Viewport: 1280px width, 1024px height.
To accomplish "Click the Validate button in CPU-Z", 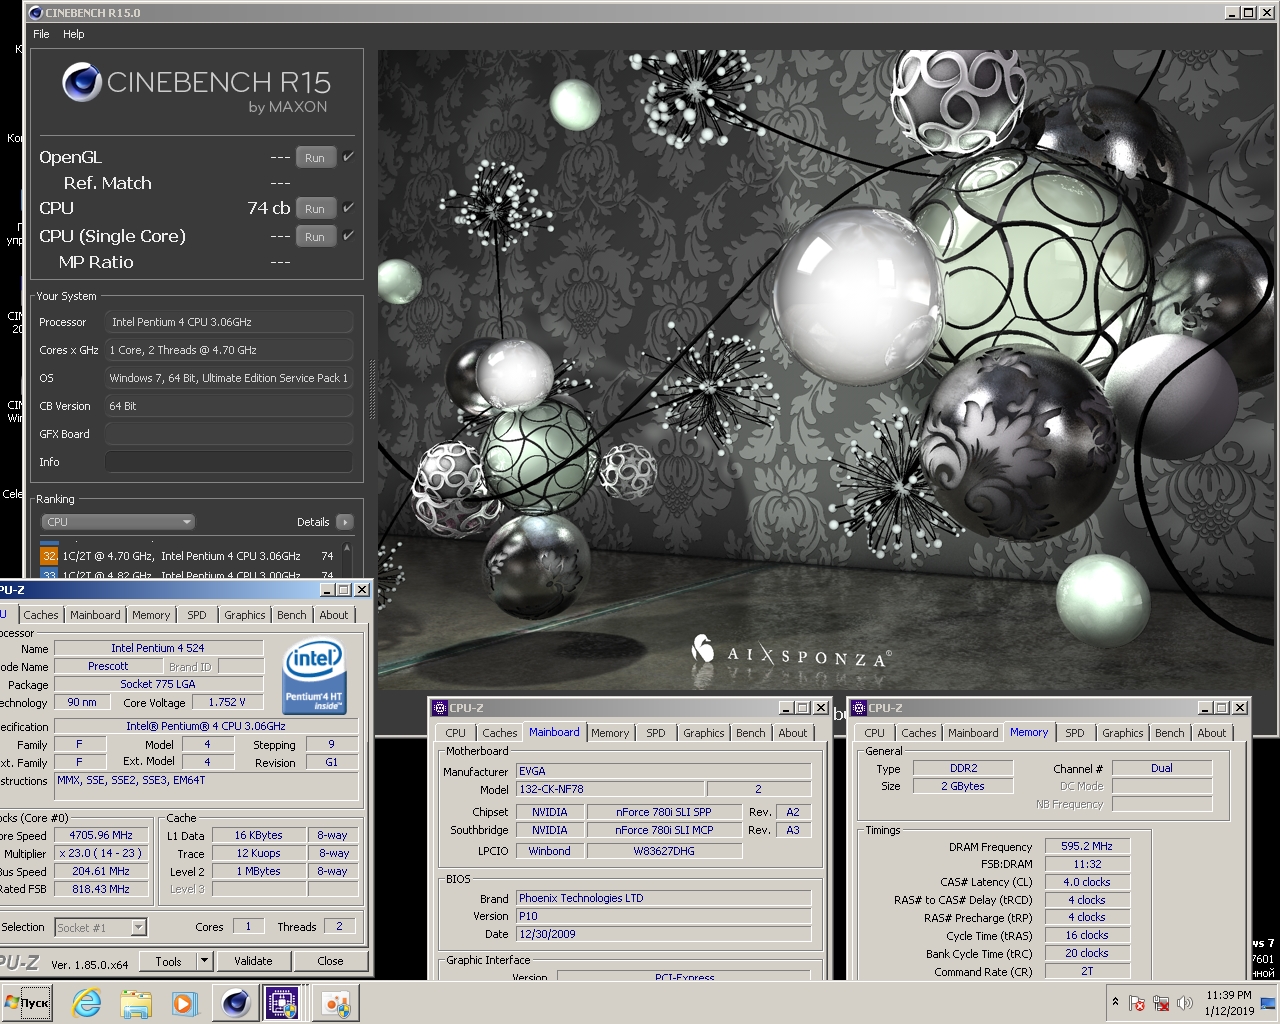I will pos(253,961).
